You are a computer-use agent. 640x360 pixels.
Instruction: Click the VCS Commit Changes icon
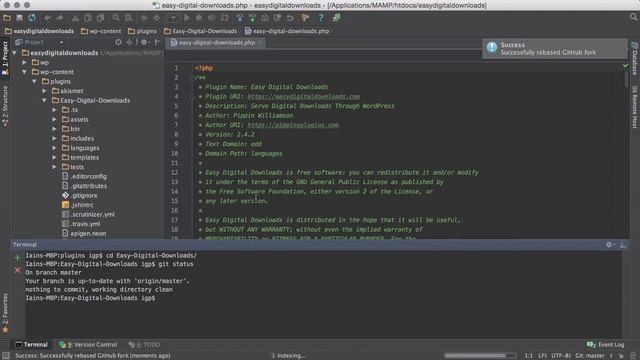[252, 18]
